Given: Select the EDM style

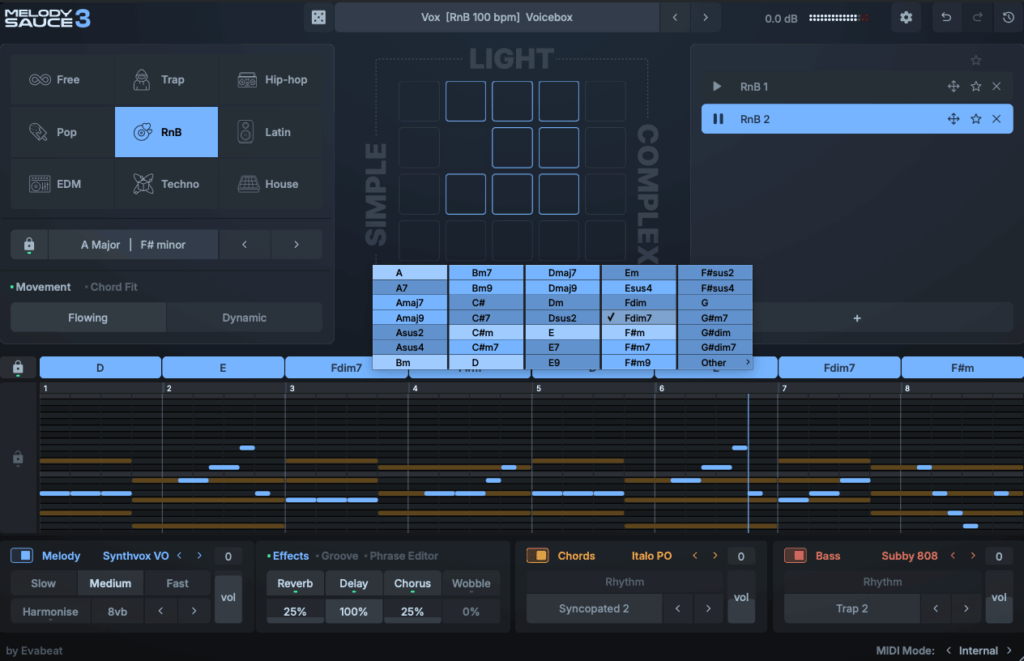Looking at the screenshot, I should pos(62,184).
